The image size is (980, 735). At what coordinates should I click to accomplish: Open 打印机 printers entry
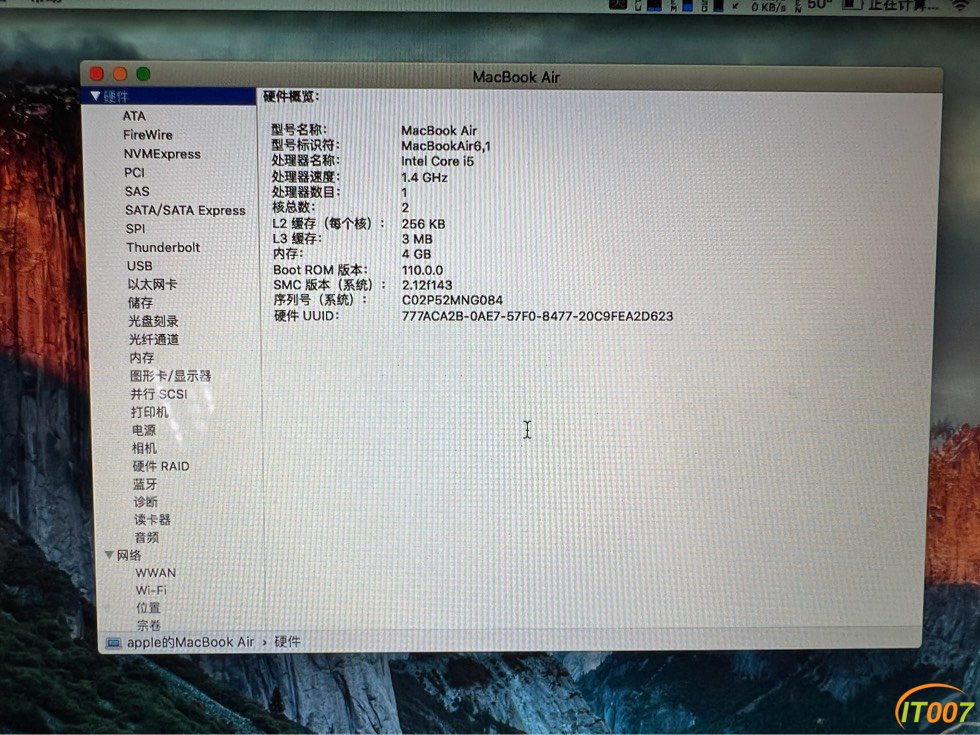point(150,412)
